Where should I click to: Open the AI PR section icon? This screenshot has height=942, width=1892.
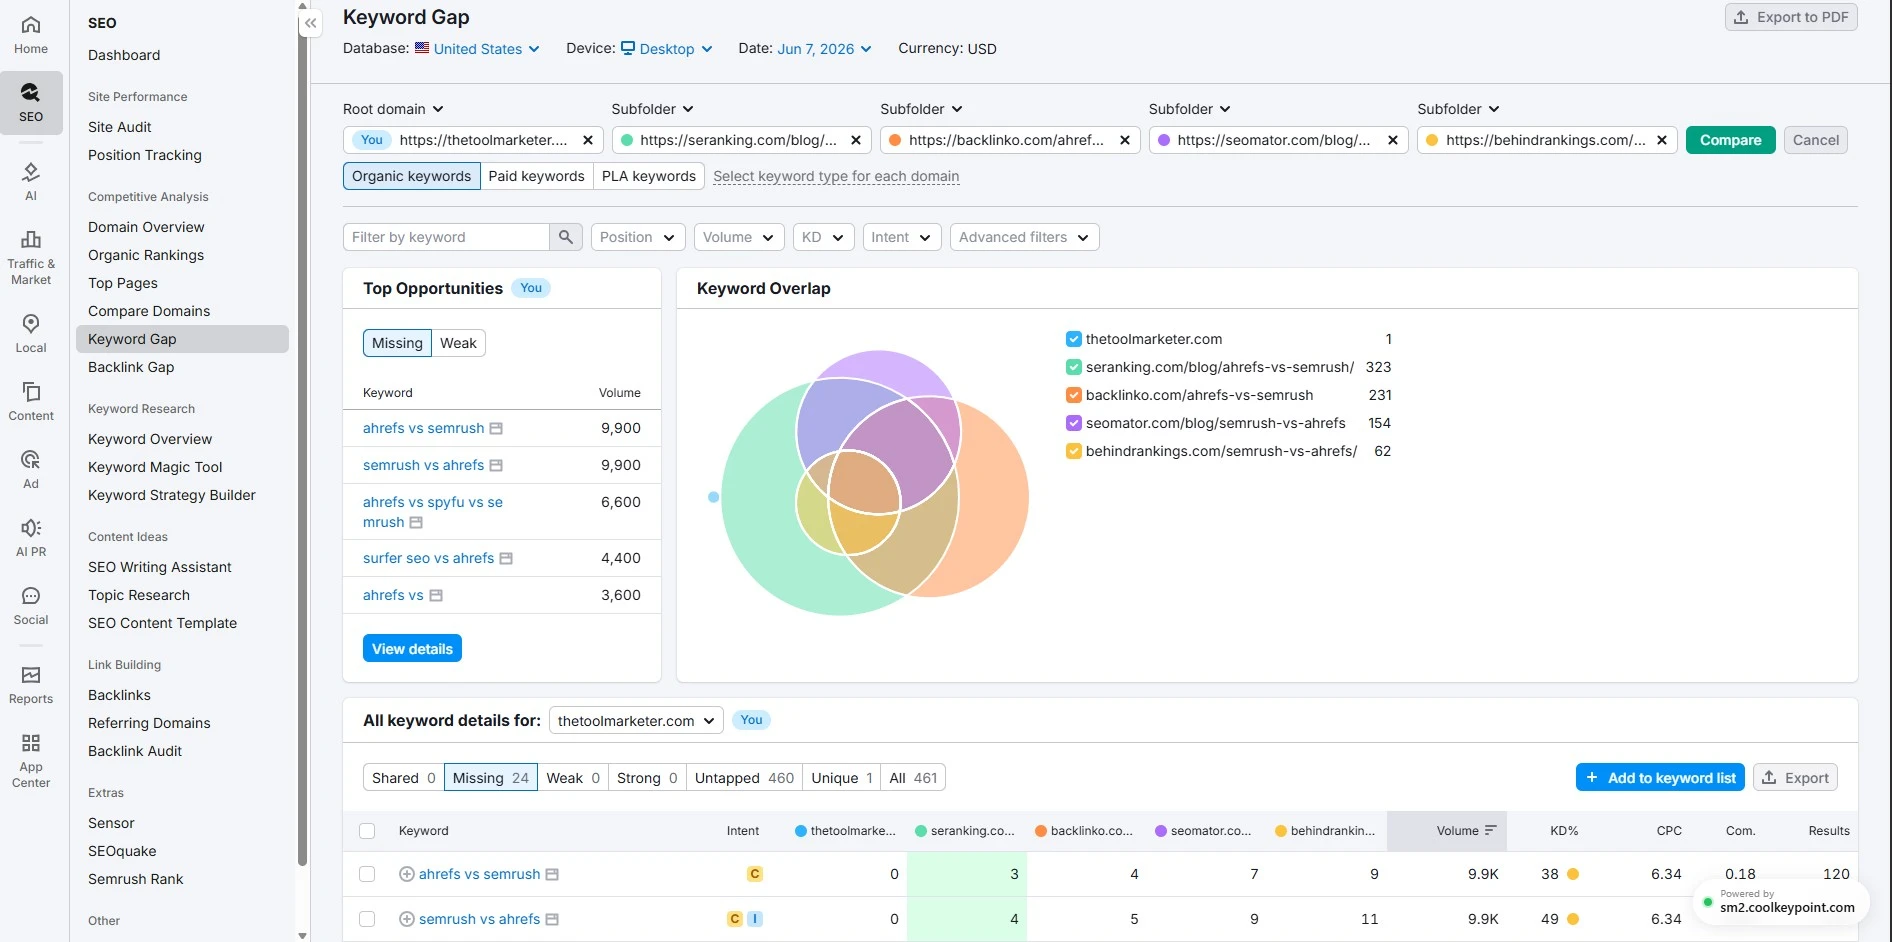click(31, 528)
